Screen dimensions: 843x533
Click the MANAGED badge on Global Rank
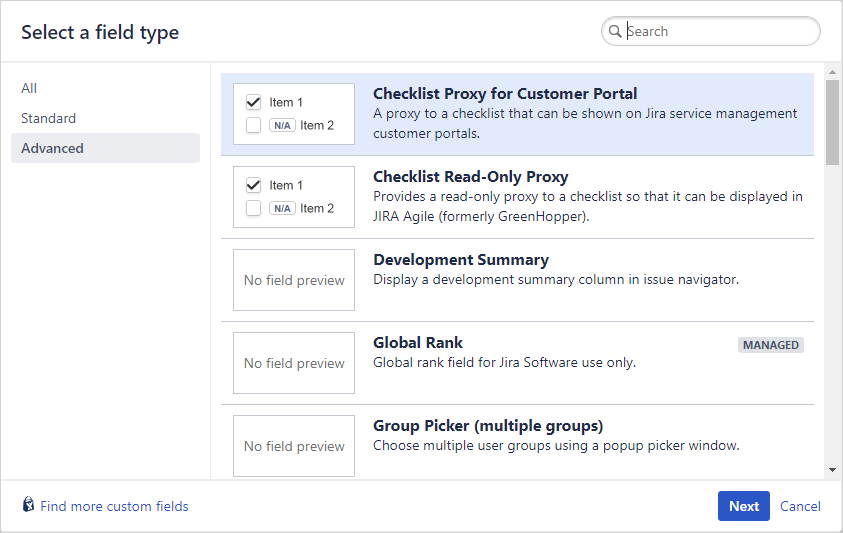(771, 345)
